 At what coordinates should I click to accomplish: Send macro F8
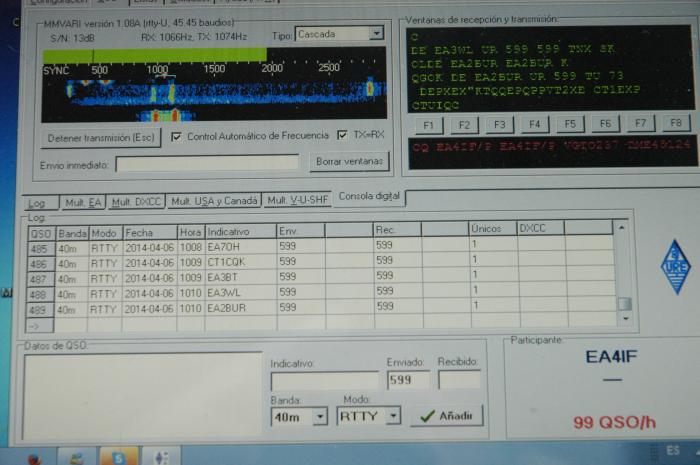click(676, 122)
